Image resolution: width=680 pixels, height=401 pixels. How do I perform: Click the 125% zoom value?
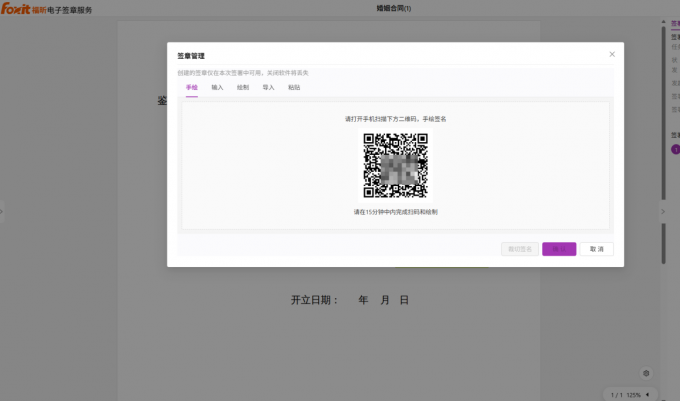click(x=634, y=395)
